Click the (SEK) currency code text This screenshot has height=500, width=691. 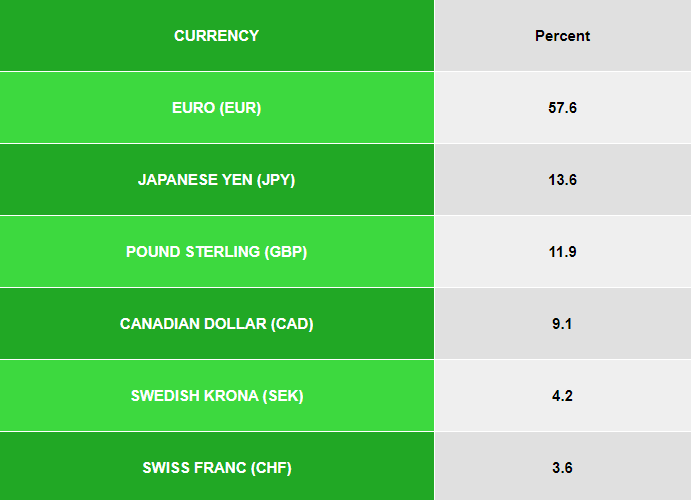click(283, 396)
